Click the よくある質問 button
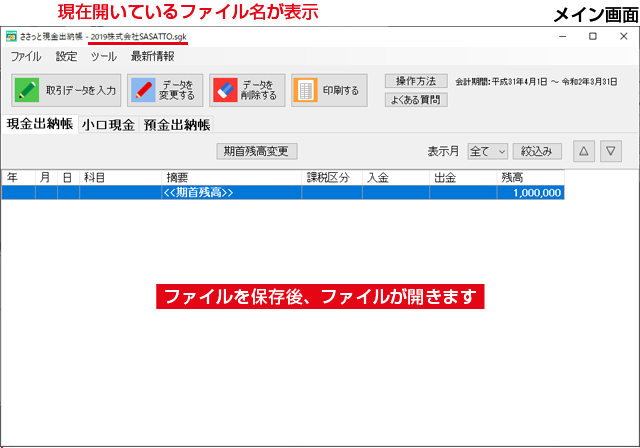This screenshot has height=448, width=640. click(x=415, y=99)
